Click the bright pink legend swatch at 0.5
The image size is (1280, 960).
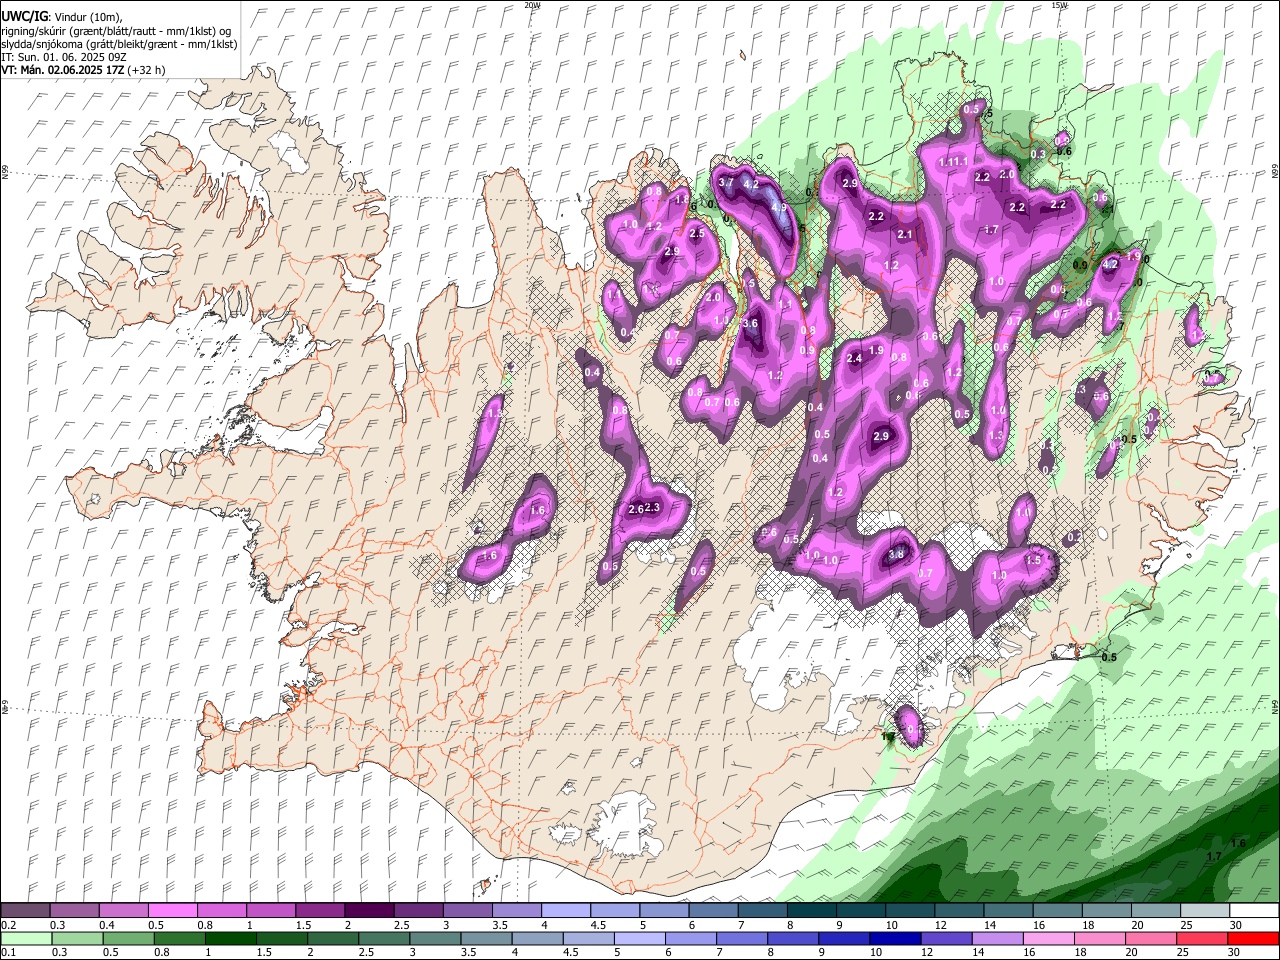pyautogui.click(x=172, y=910)
